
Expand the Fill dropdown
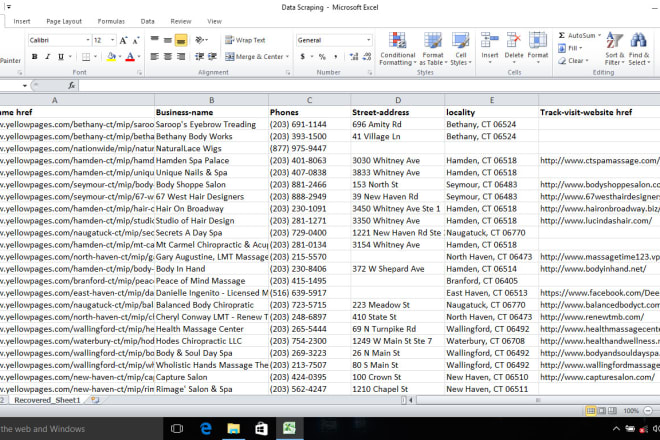(x=580, y=48)
